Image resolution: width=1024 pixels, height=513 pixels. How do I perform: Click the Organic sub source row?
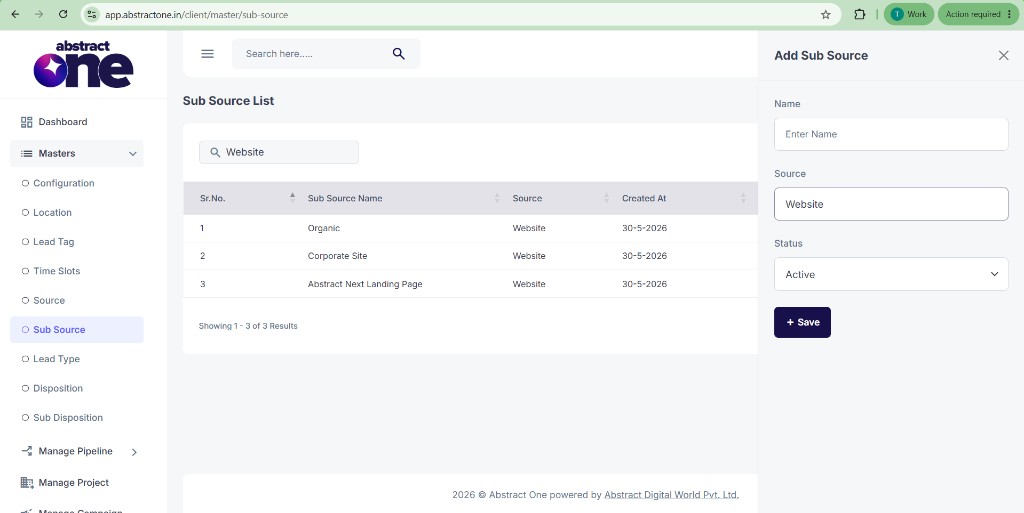pos(470,228)
